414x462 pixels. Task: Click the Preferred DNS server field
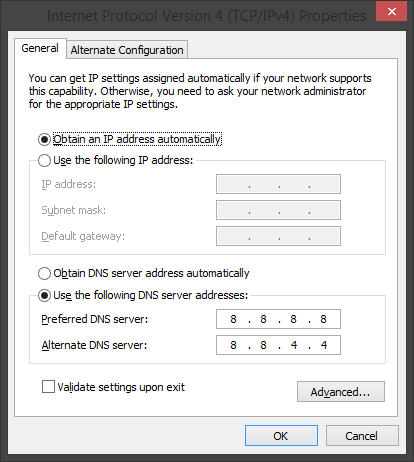click(x=278, y=319)
